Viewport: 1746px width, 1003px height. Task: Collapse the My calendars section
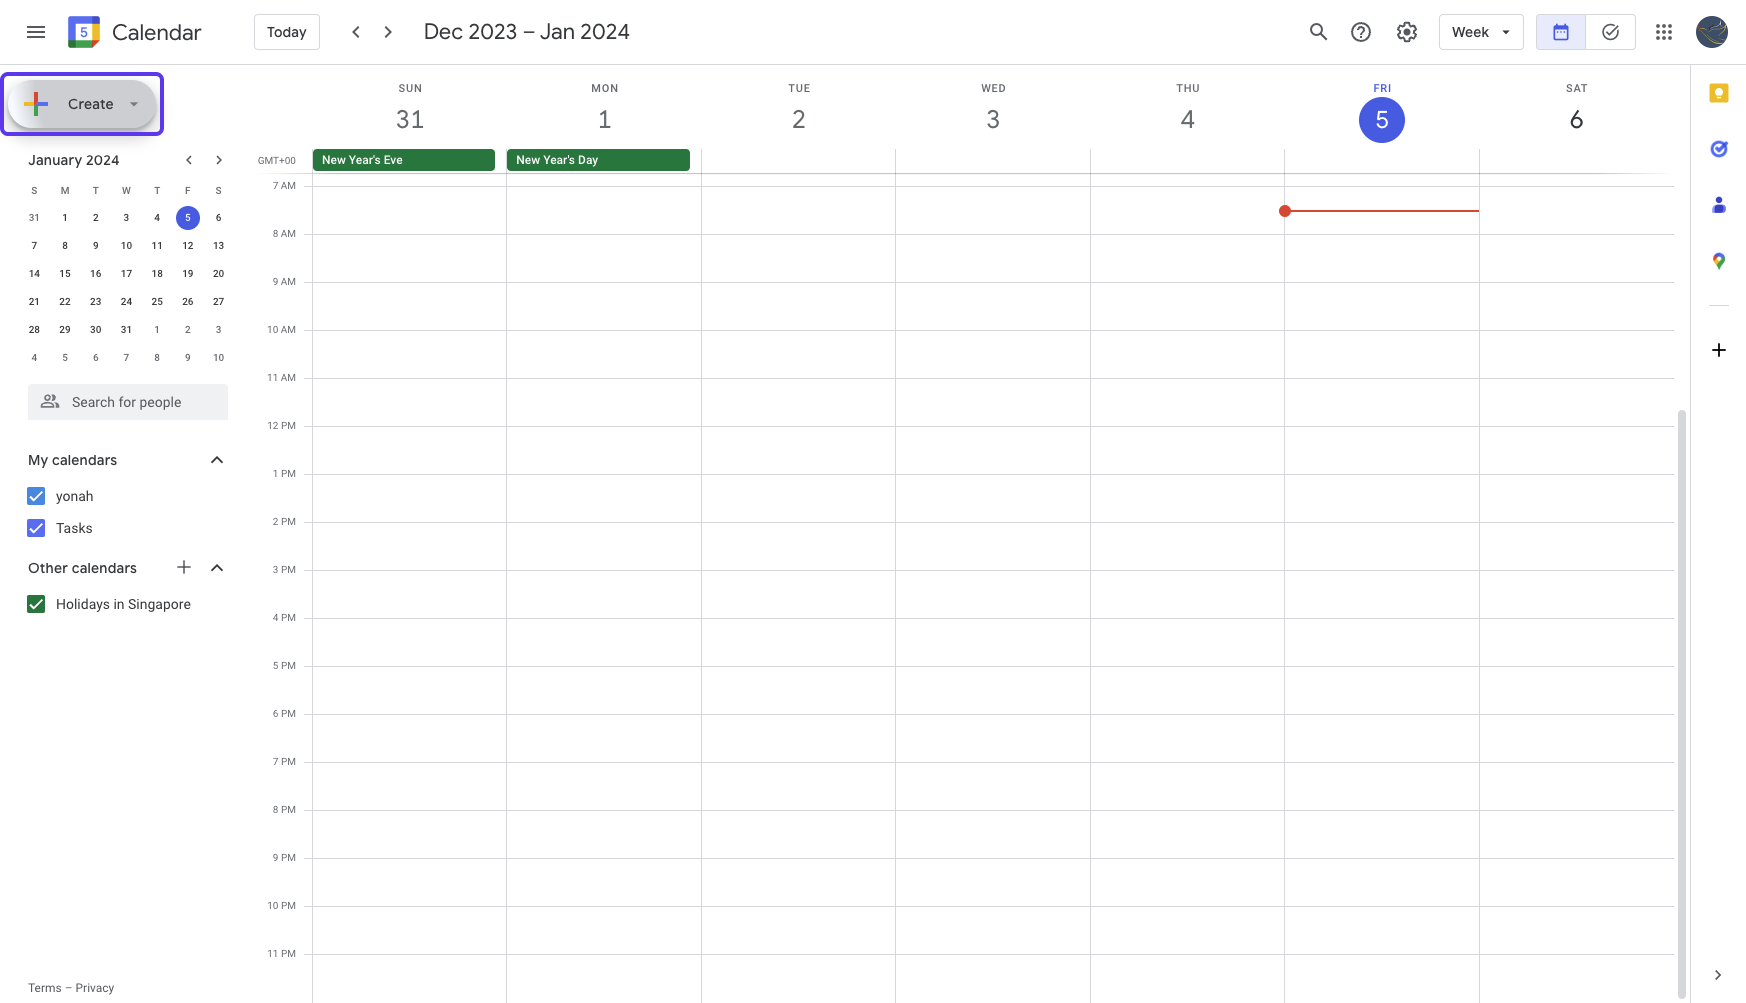(217, 460)
